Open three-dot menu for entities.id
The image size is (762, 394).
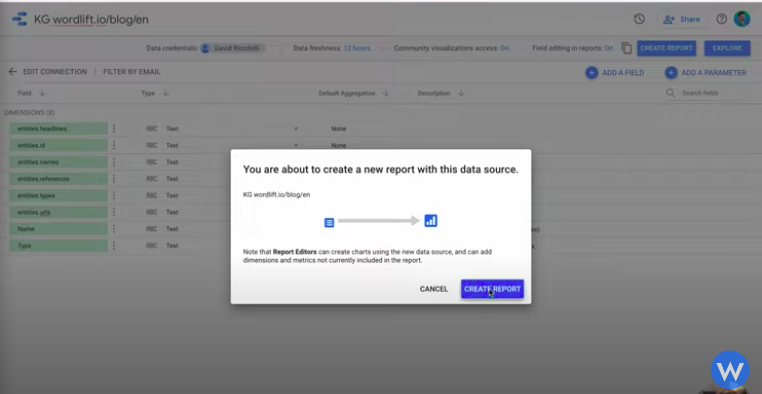(x=114, y=145)
